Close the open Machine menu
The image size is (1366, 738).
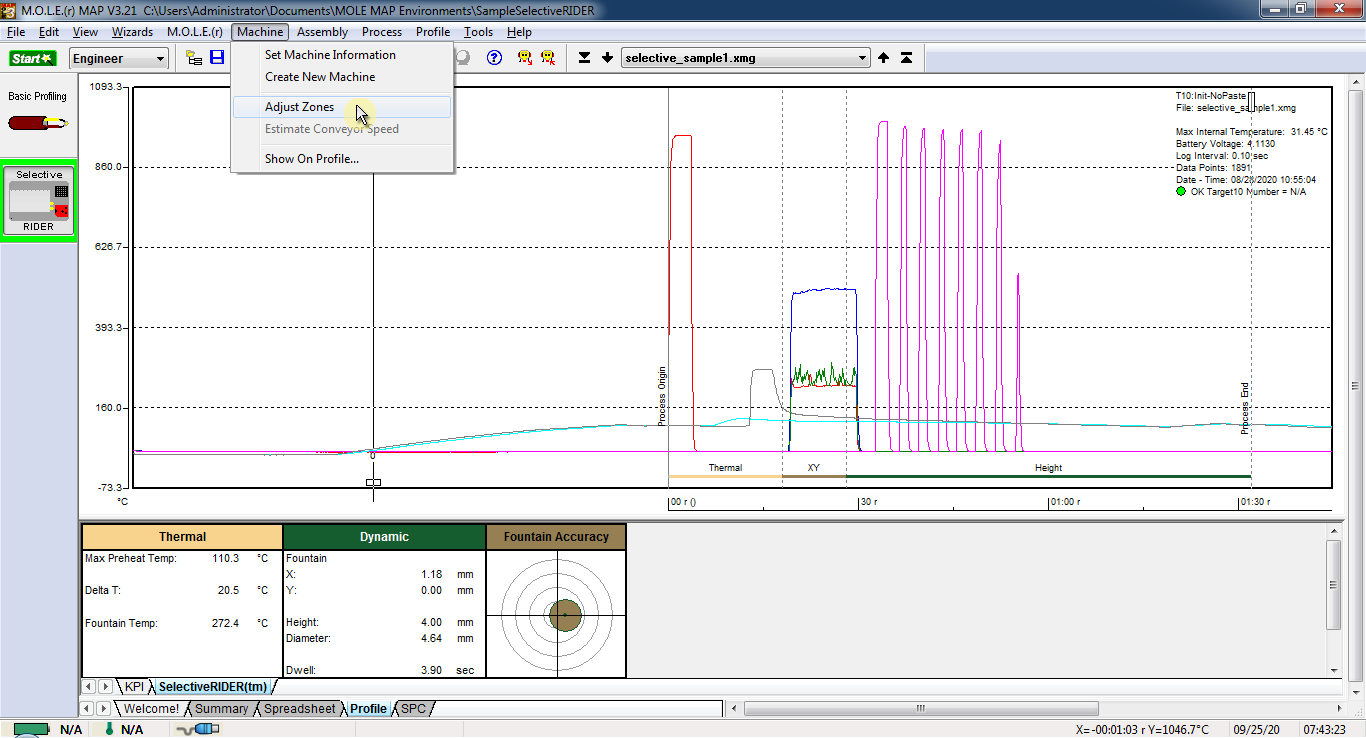260,32
